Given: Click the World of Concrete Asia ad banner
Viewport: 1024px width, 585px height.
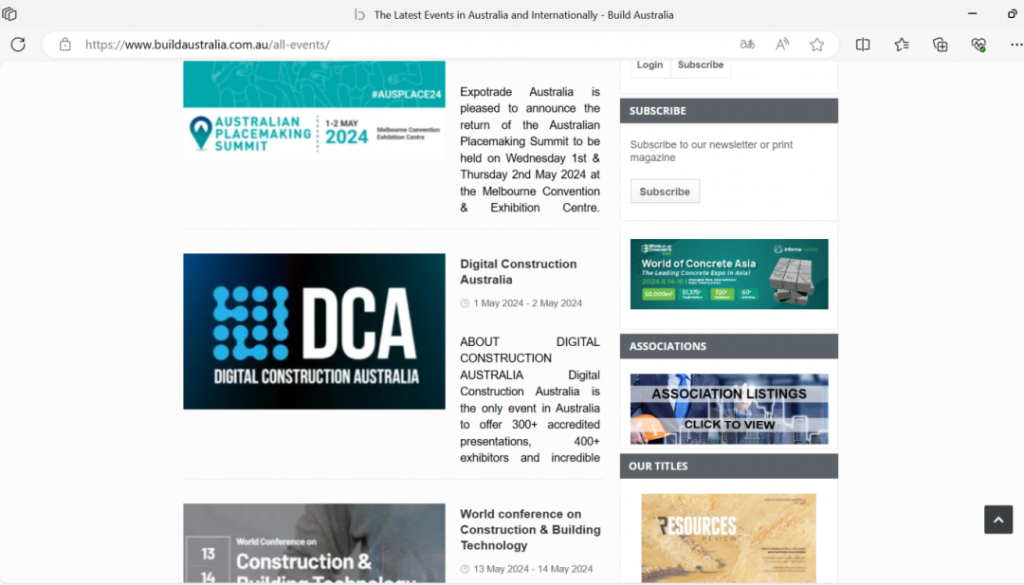Looking at the screenshot, I should coord(729,274).
